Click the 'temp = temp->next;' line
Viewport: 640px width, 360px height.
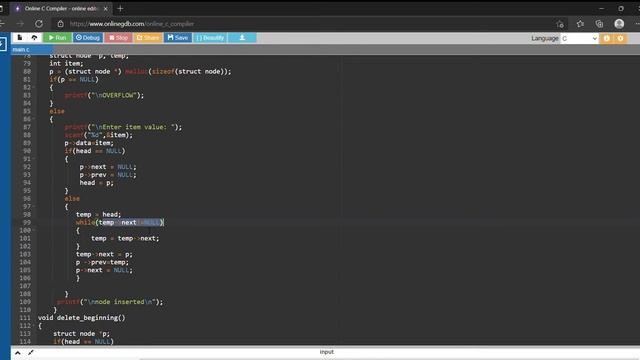coord(125,238)
